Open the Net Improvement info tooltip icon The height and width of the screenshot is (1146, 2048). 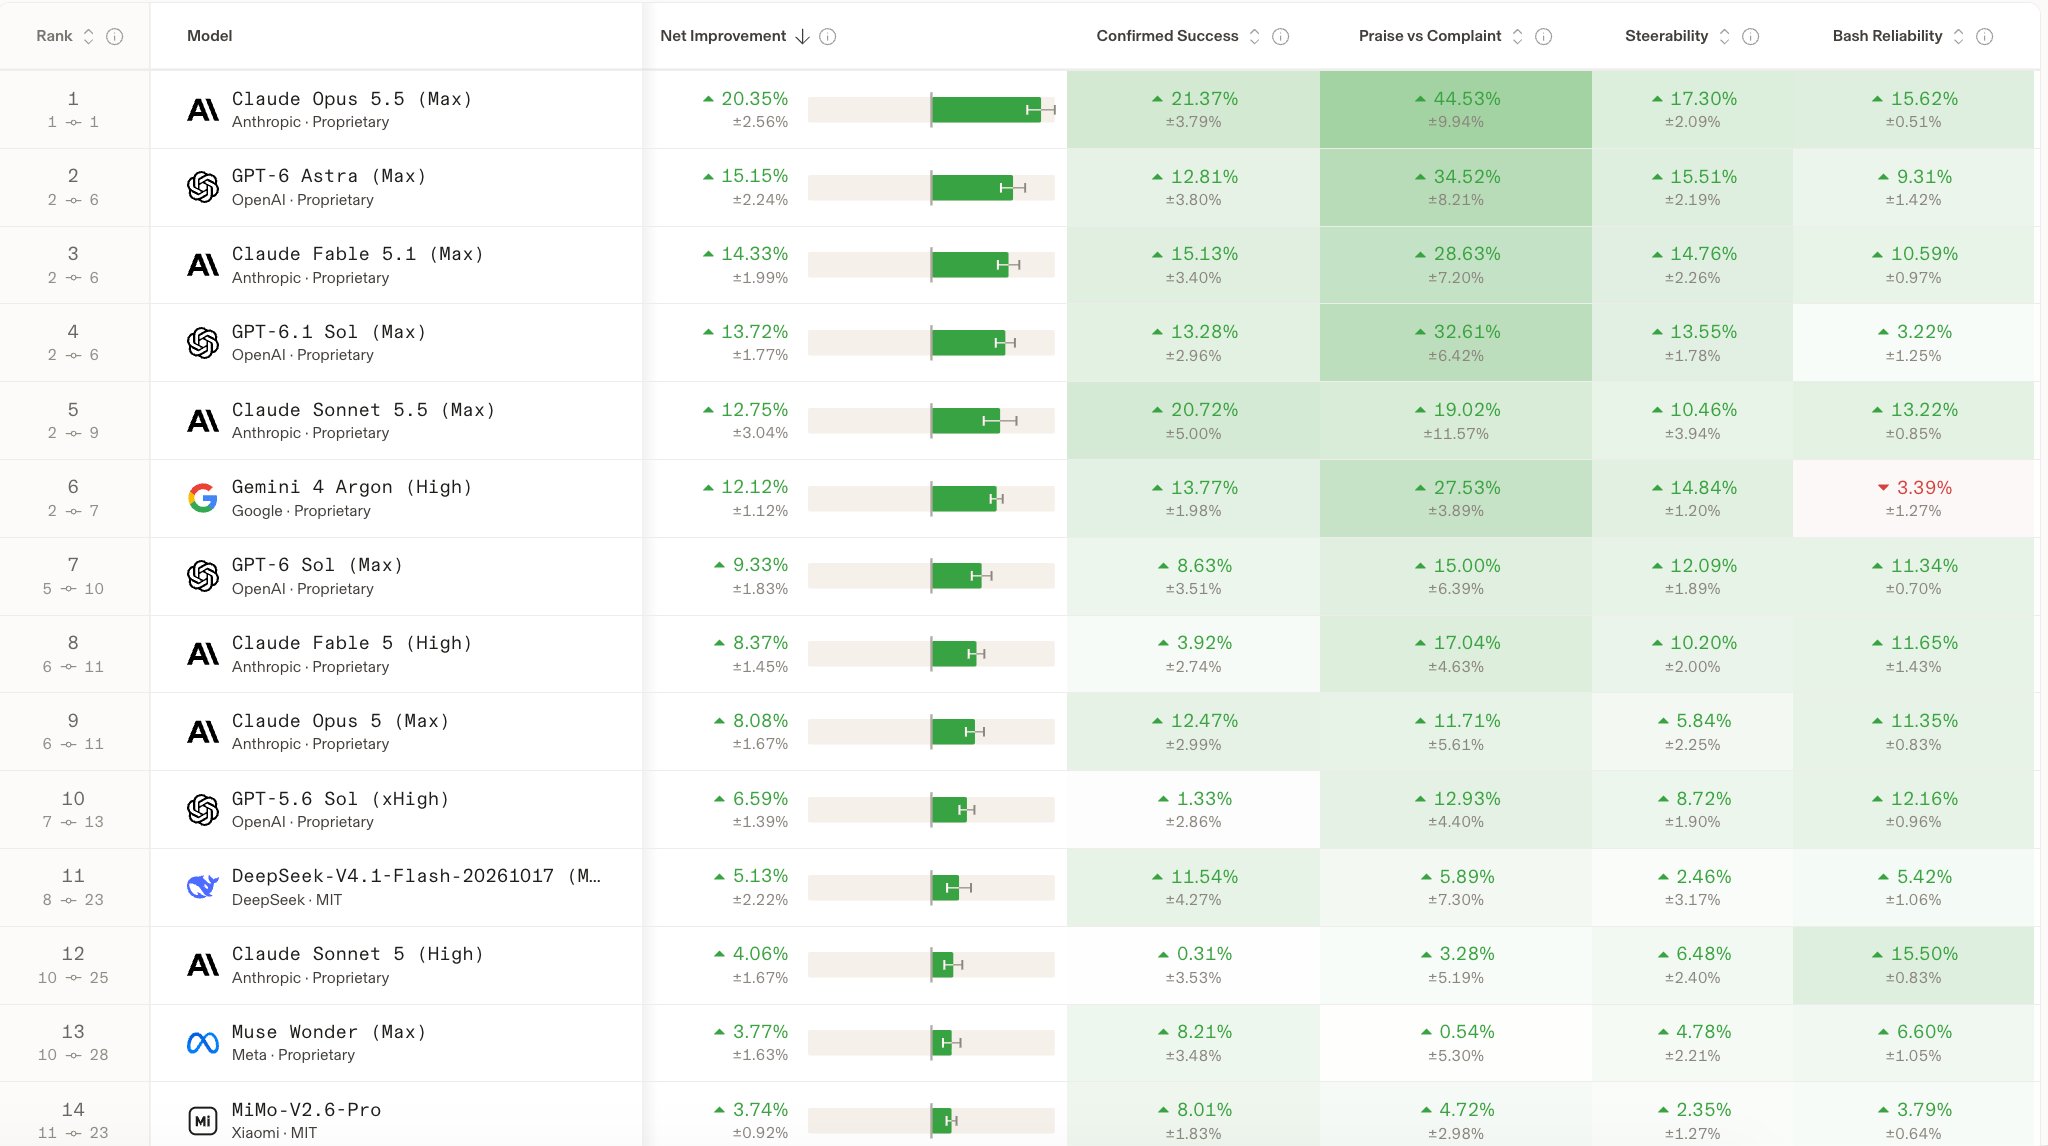pos(828,36)
